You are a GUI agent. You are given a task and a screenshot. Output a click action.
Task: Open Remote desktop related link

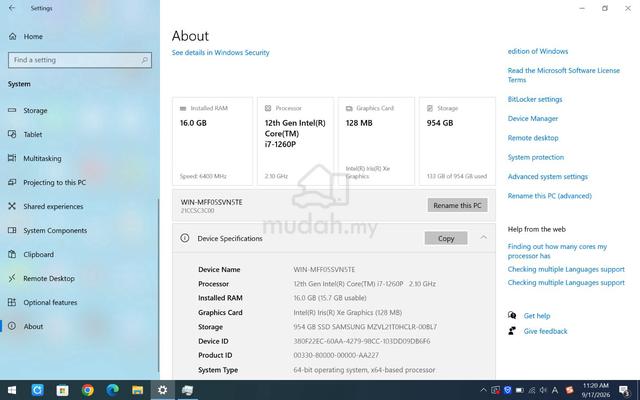[x=533, y=138]
